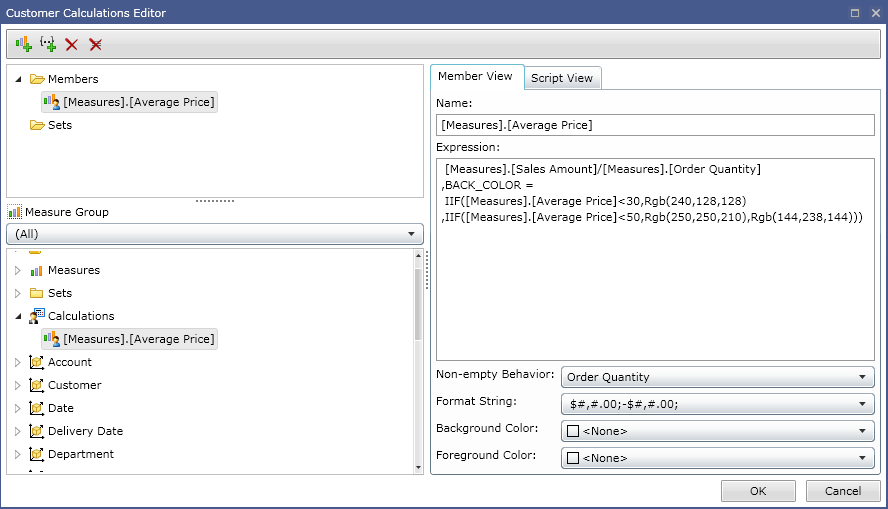Click the add calculated member toolbar icon

(24, 44)
